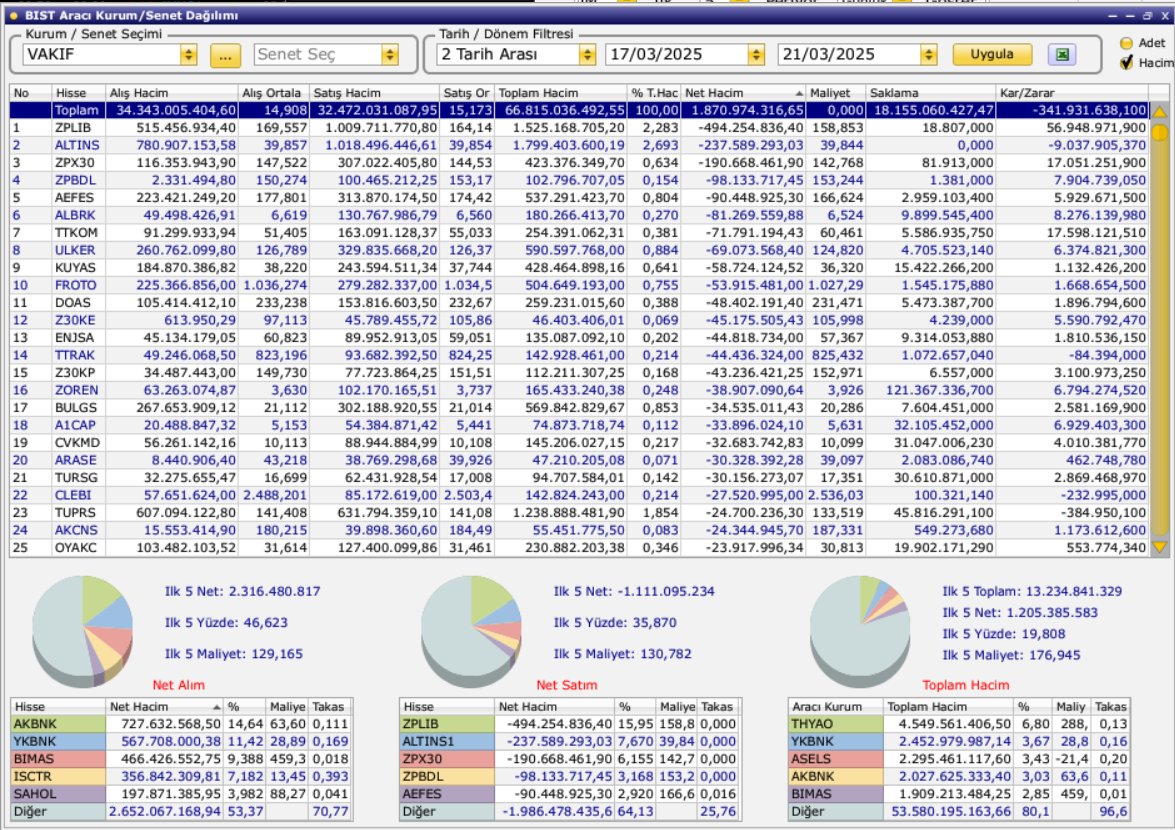Select the OYAKC row
The width and height of the screenshot is (1175, 830).
coord(579,548)
